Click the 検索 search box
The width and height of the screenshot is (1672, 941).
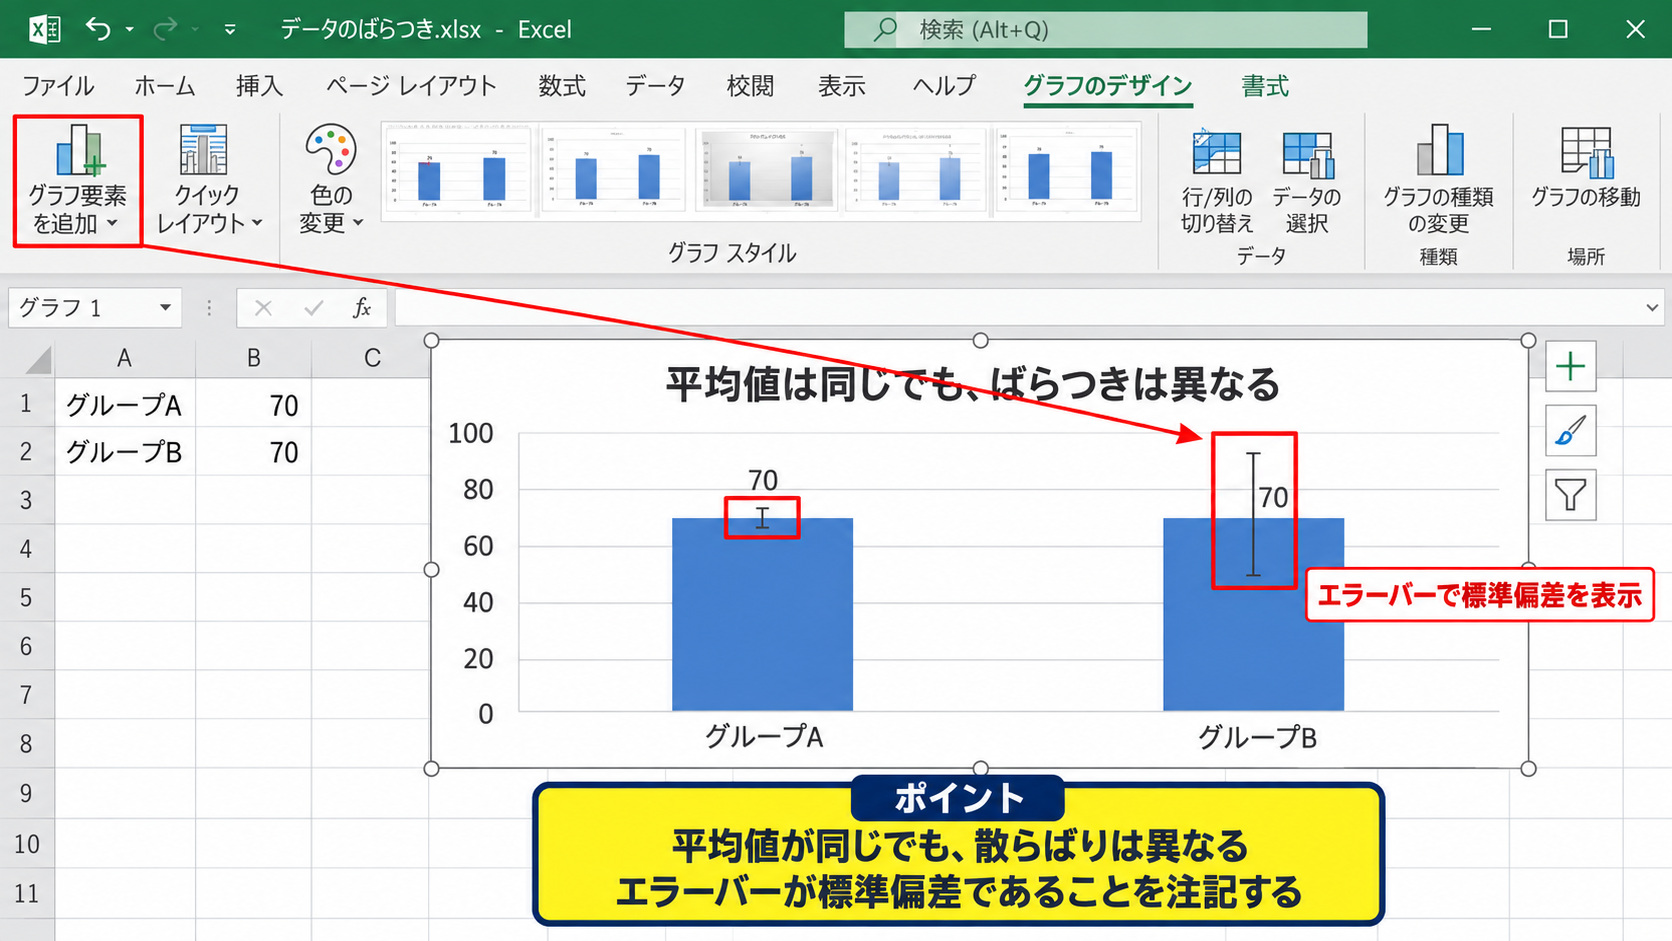(1105, 29)
